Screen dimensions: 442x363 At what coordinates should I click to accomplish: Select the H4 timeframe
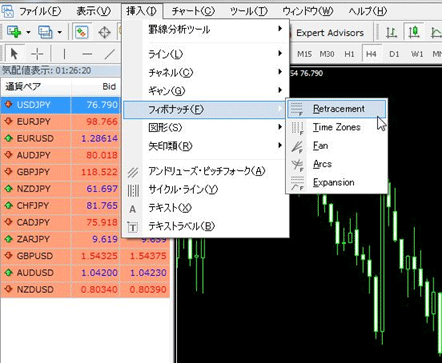coord(371,54)
